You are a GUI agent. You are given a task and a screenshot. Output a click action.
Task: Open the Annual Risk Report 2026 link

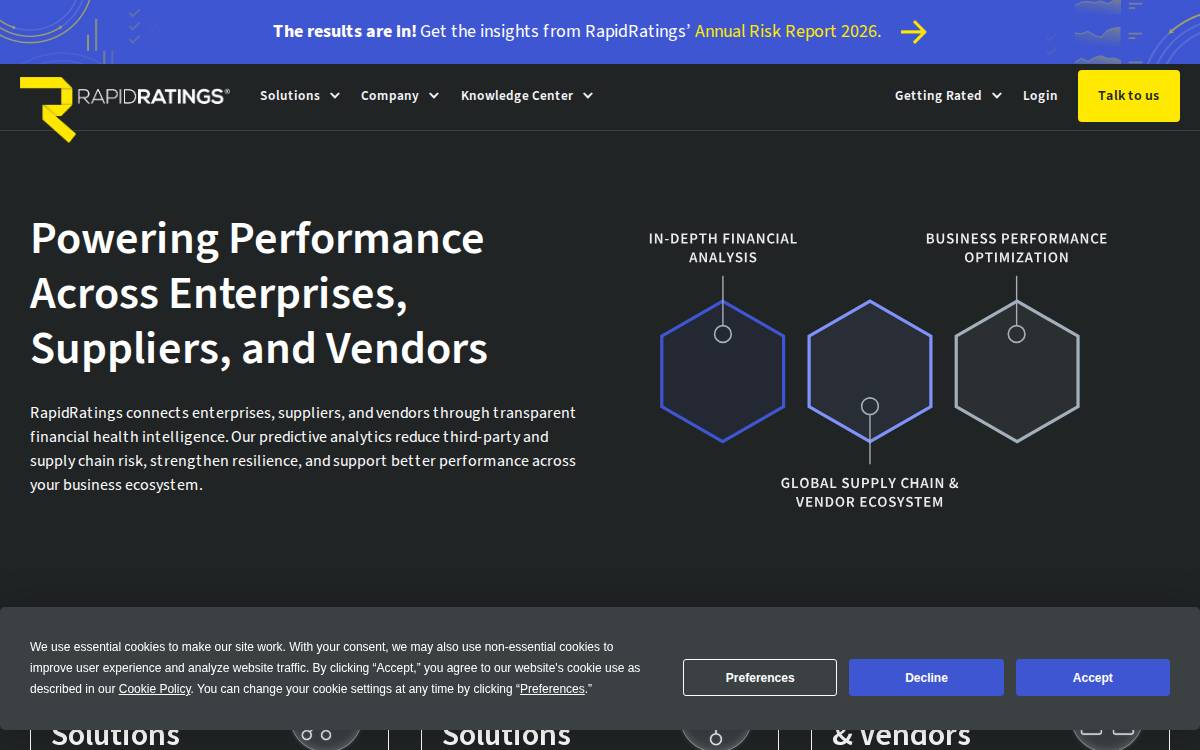[x=788, y=31]
